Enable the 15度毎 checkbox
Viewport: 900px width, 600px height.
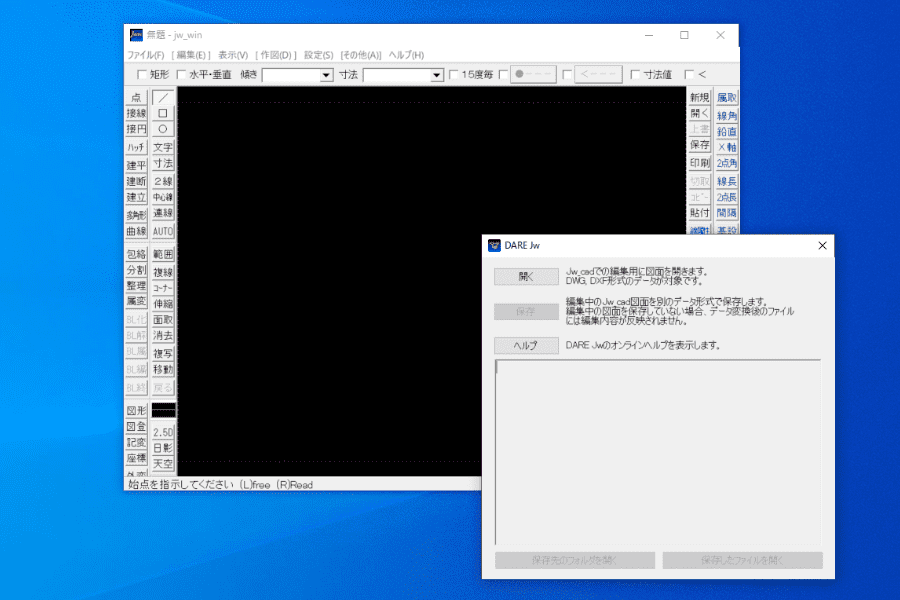point(453,75)
